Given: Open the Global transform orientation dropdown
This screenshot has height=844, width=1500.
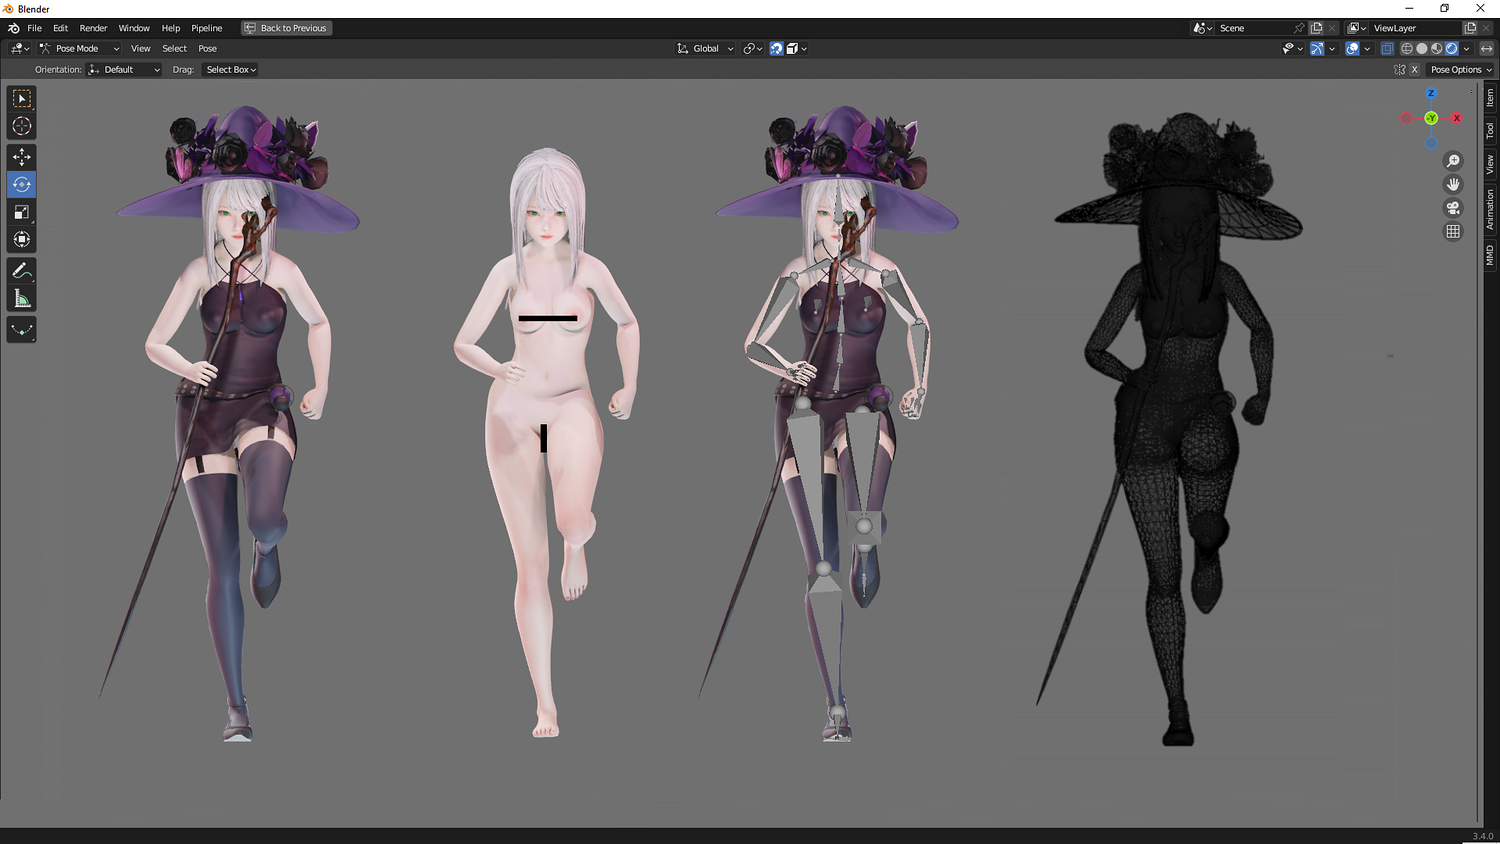Looking at the screenshot, I should point(705,48).
